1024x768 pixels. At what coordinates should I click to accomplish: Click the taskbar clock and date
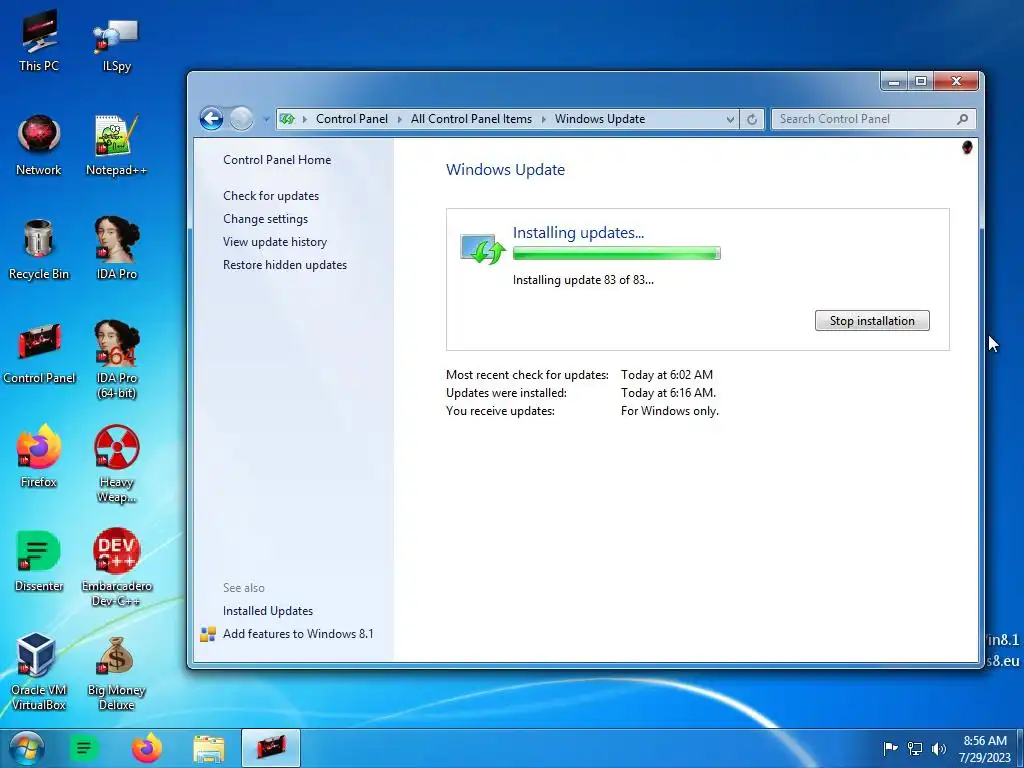(984, 748)
